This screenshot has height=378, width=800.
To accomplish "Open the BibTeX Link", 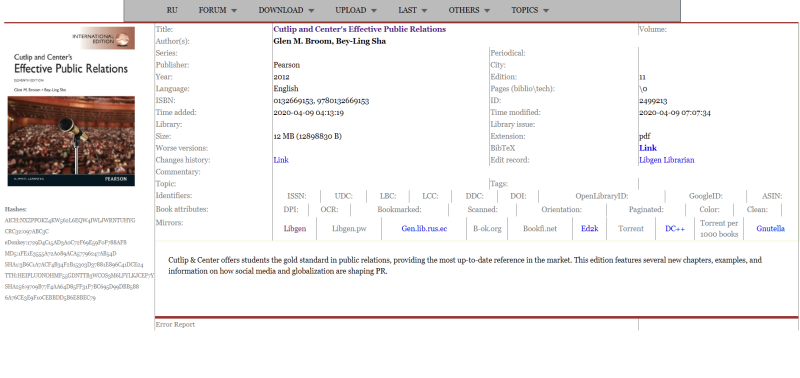I will pos(648,148).
